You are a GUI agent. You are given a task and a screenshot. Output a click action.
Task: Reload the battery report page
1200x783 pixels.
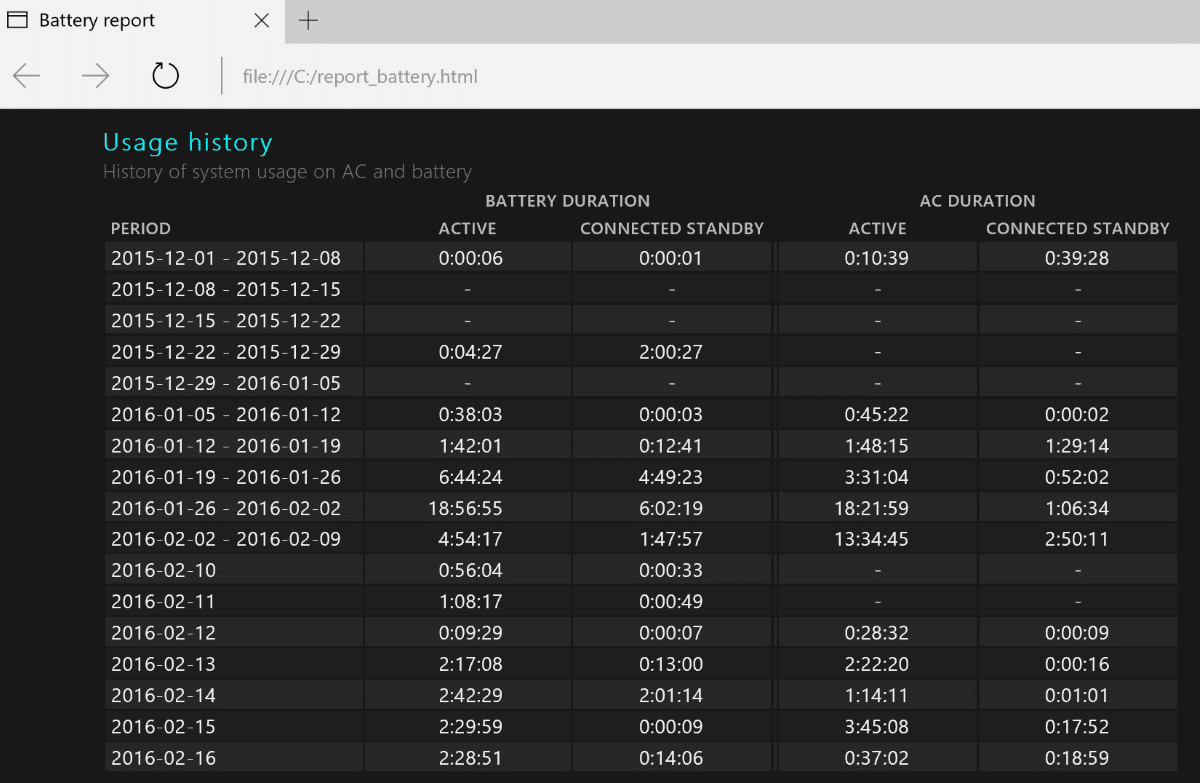tap(165, 76)
